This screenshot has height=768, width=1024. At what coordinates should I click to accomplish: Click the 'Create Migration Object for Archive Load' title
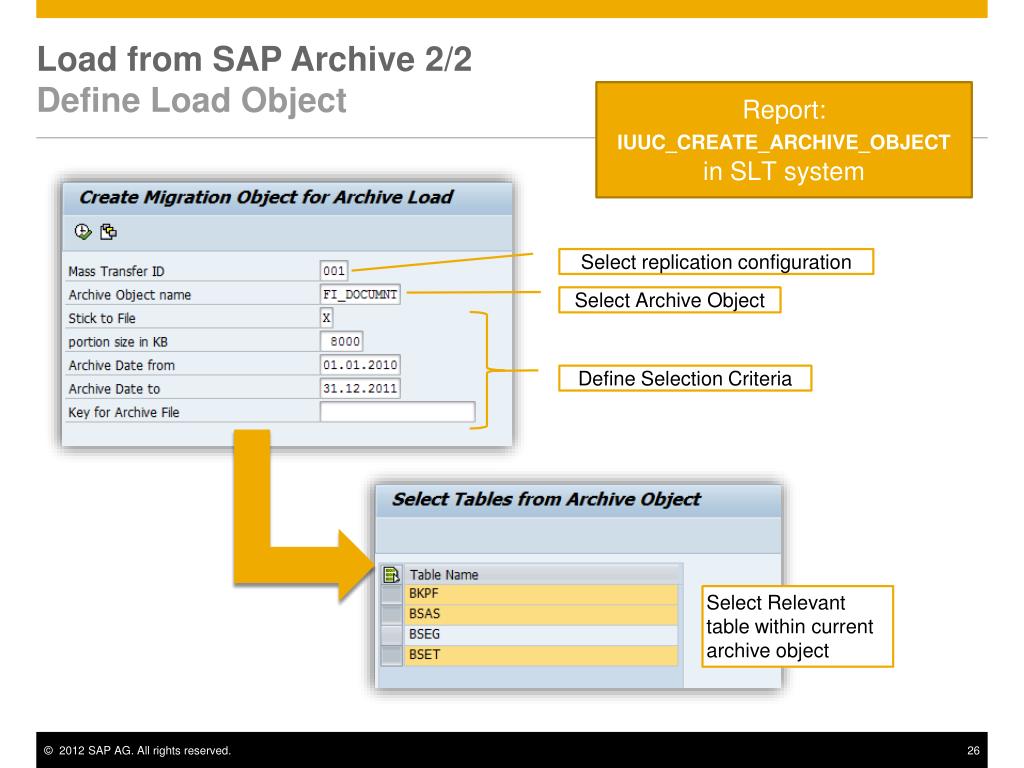click(266, 197)
